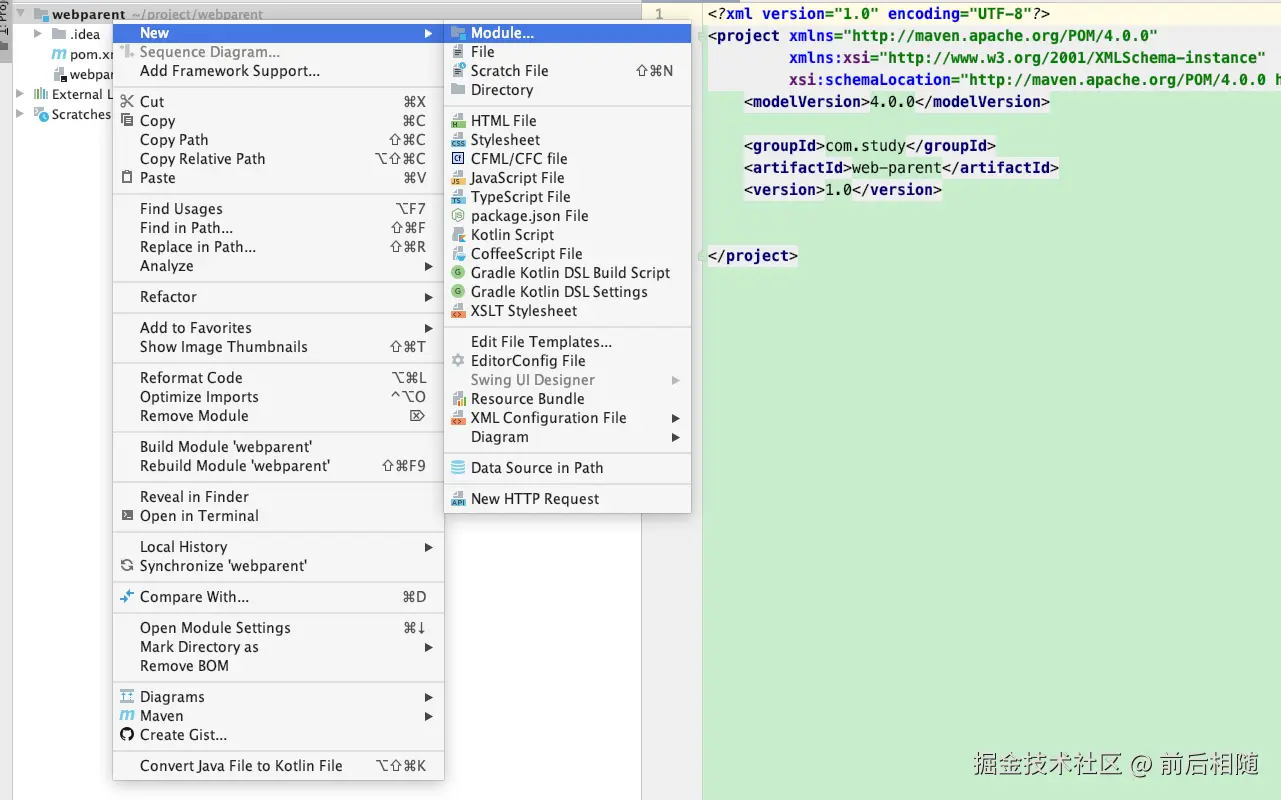The image size is (1281, 800).
Task: Click the Create Gist GitHub icon
Action: pos(127,735)
